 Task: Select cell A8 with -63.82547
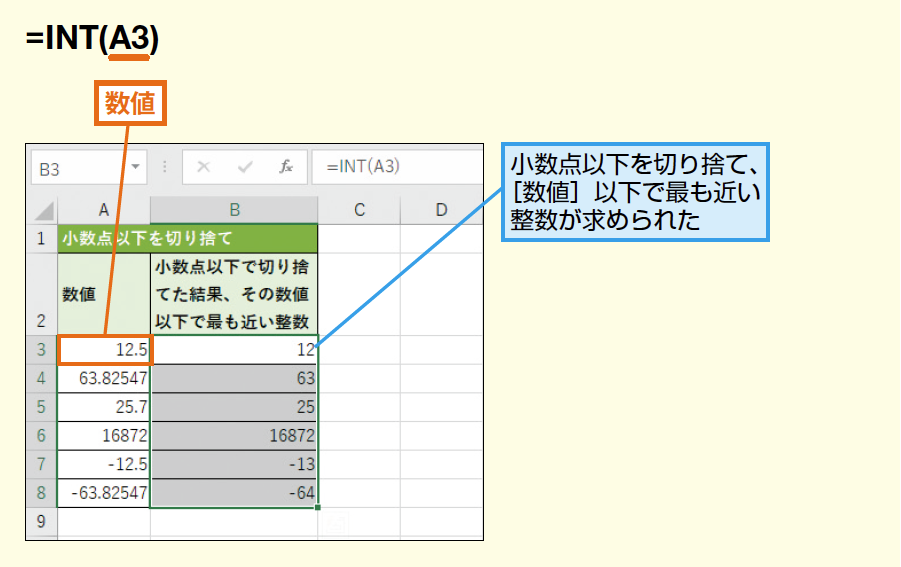(x=104, y=493)
